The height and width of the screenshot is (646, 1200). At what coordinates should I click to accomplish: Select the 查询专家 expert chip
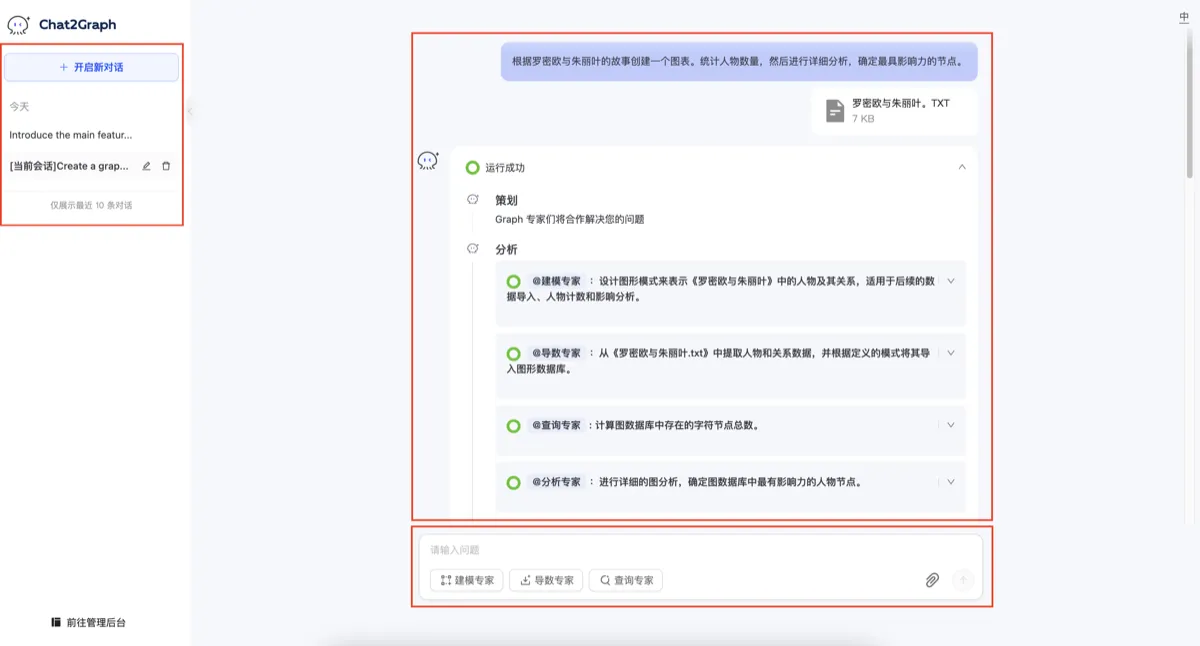(626, 580)
